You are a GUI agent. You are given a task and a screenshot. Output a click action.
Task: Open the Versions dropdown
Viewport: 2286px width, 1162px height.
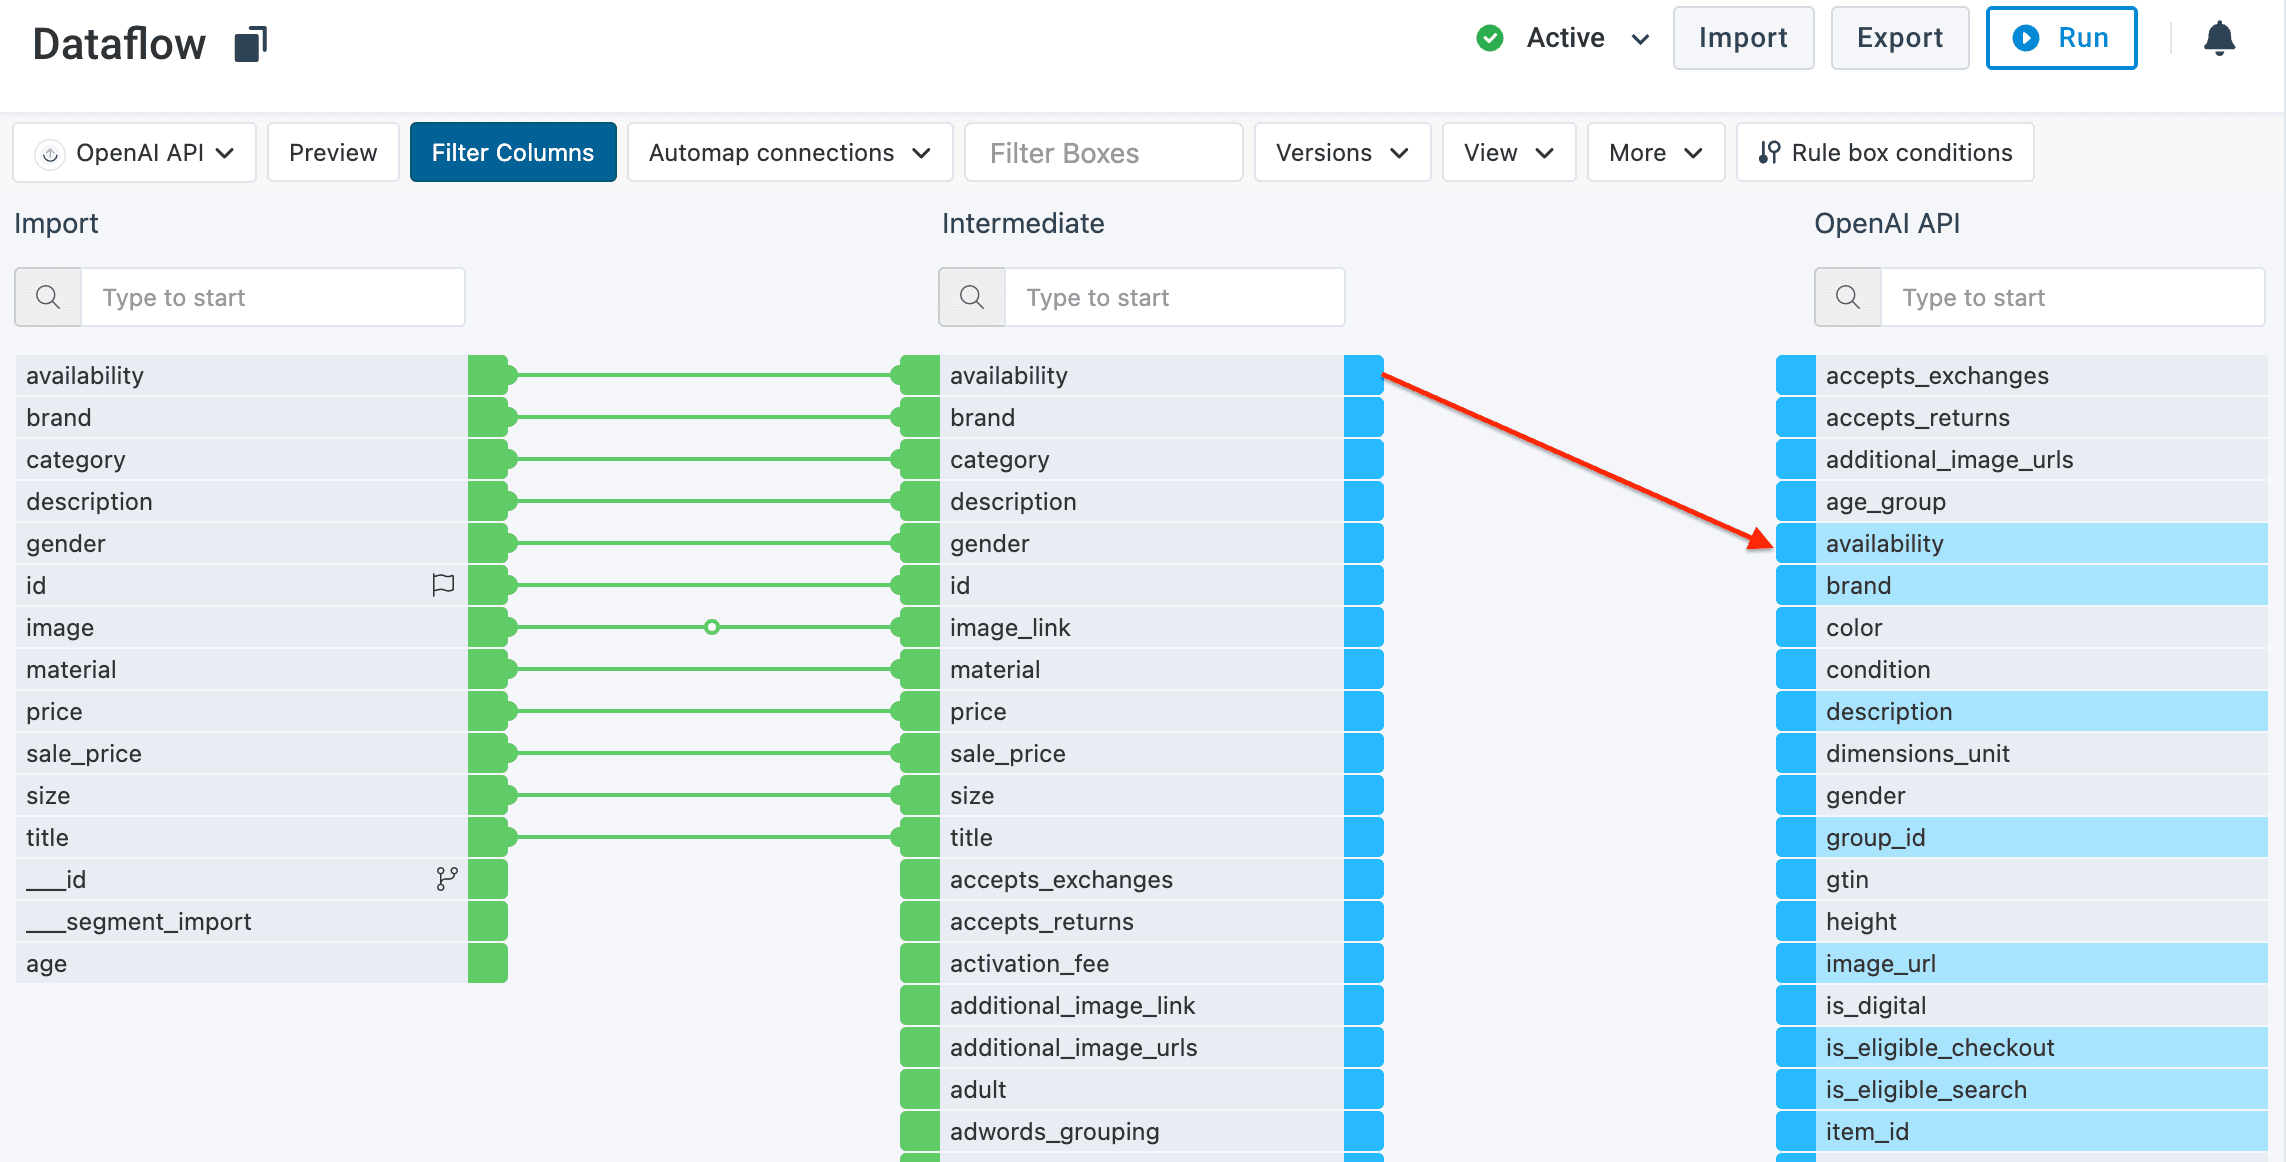1341,152
